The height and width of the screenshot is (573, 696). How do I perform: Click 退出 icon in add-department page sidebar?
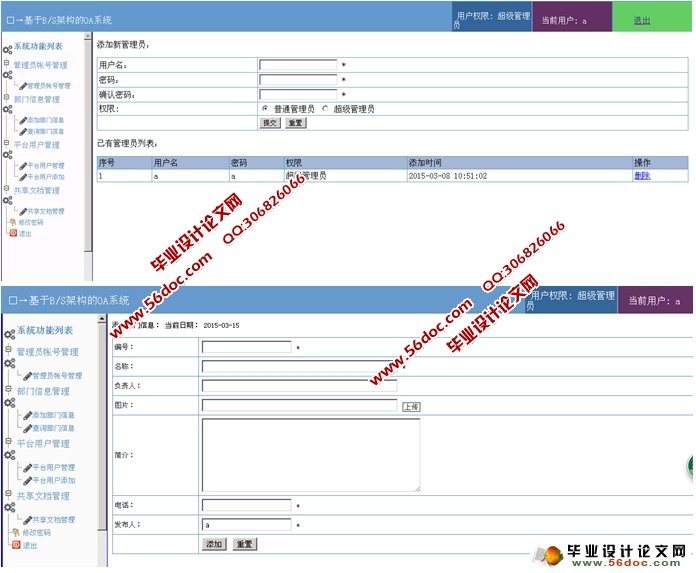click(x=16, y=545)
